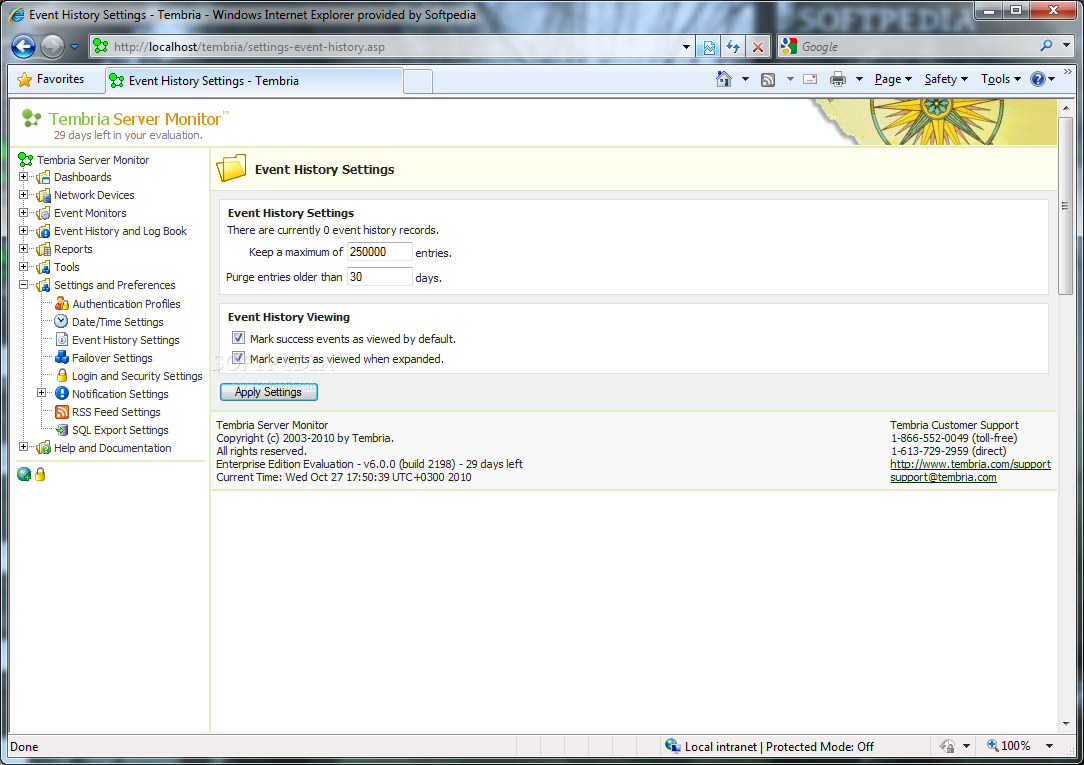Click the RSS Feeds icon in command bar
The image size is (1084, 765).
tap(767, 79)
